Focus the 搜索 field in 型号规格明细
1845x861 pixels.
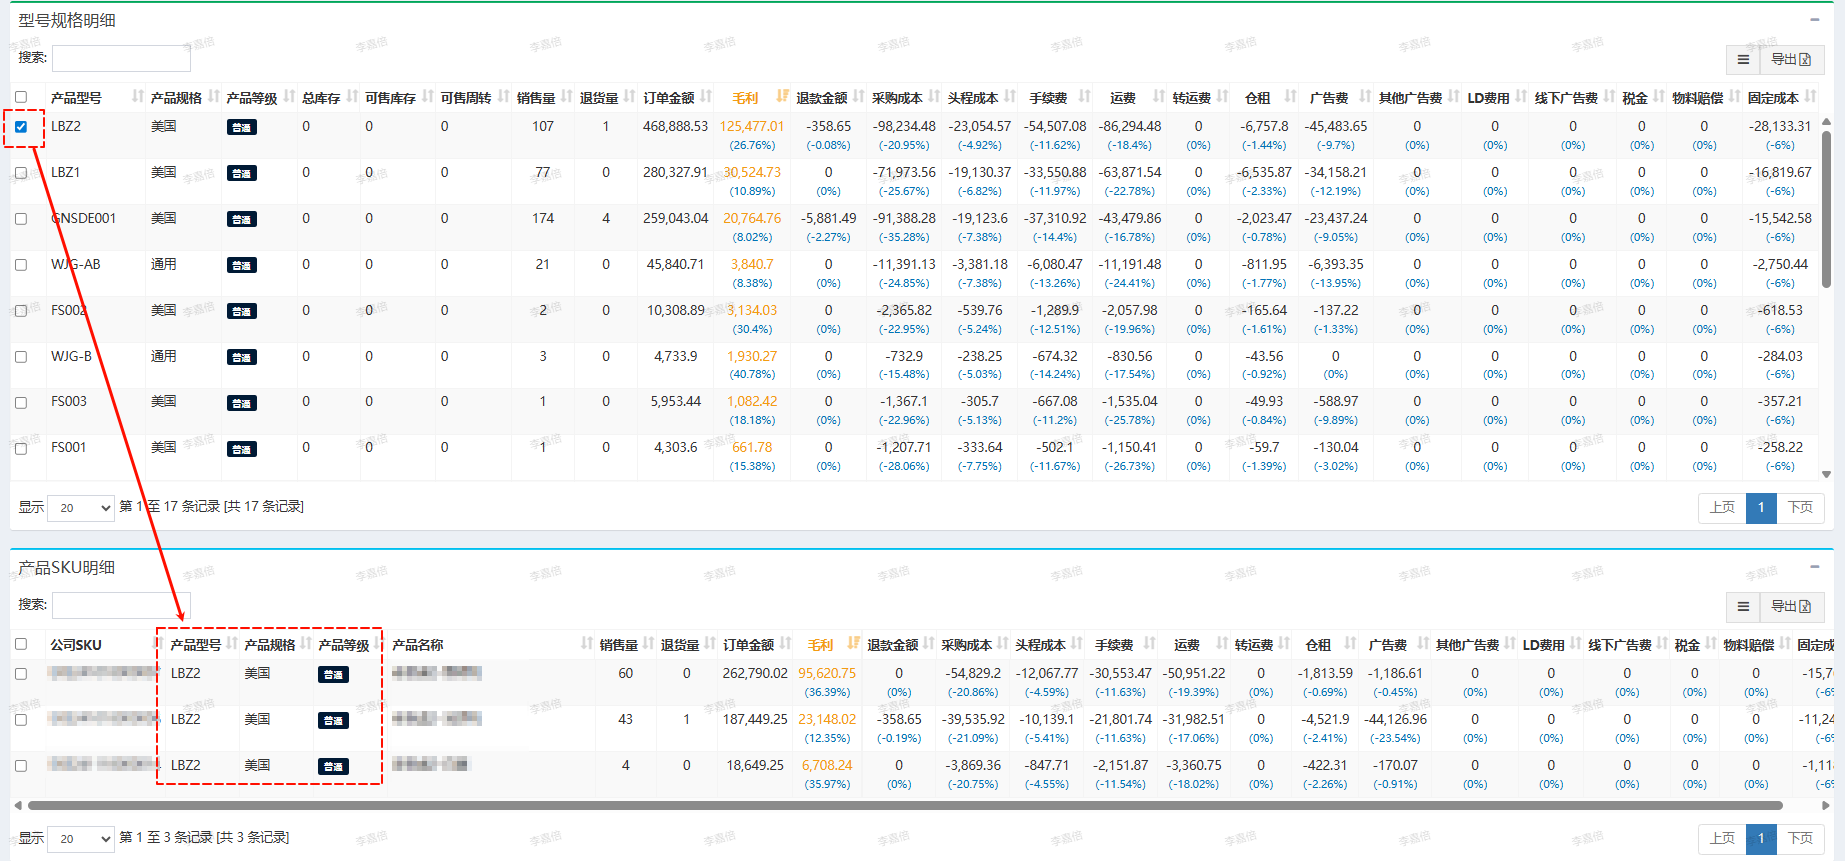pyautogui.click(x=121, y=58)
